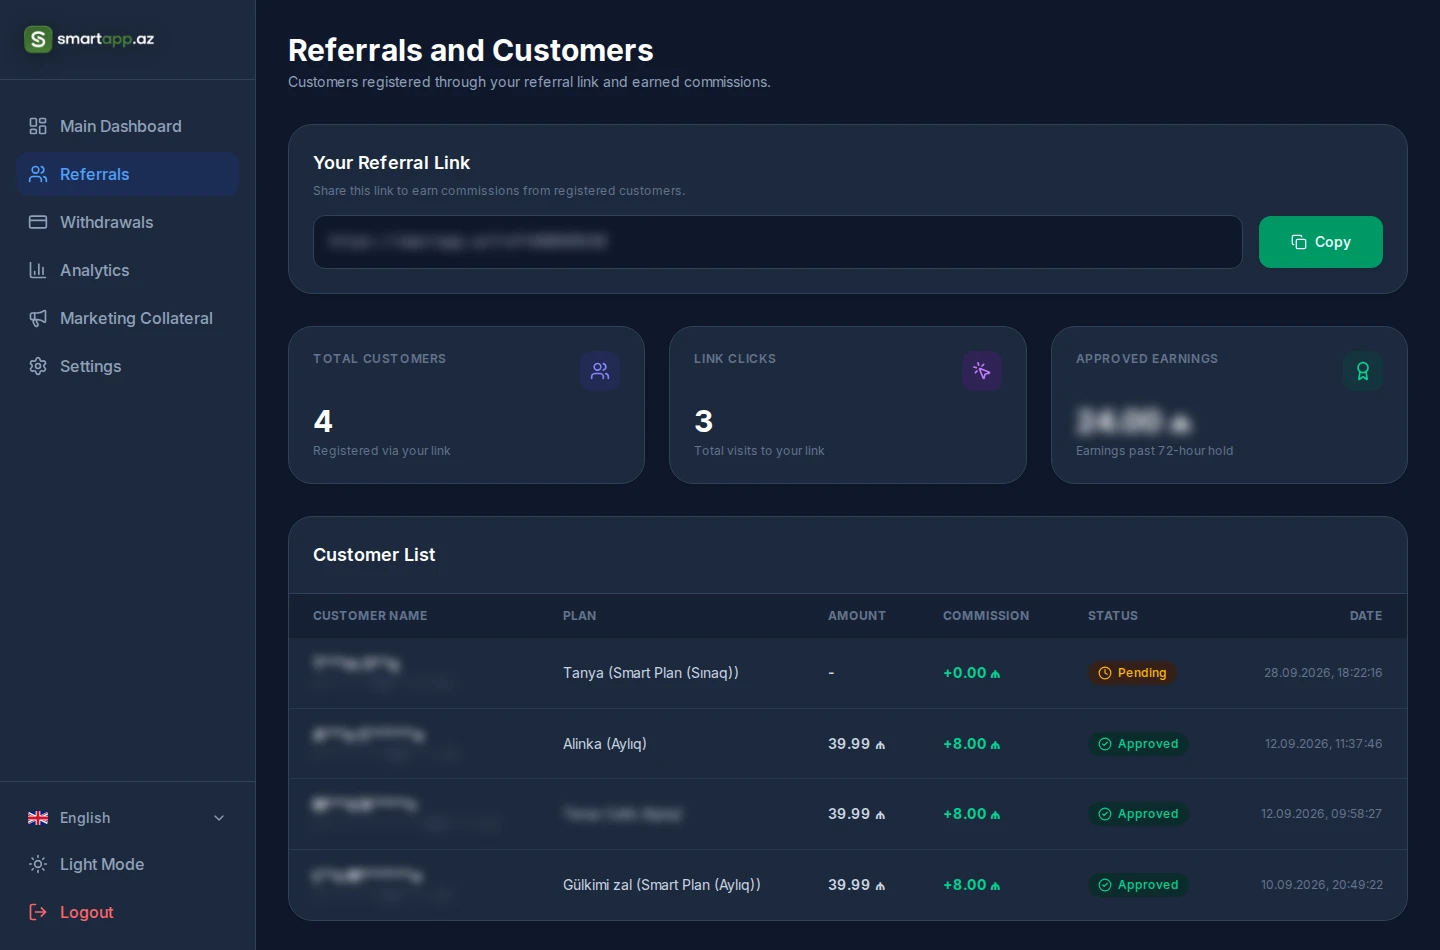Click the smartapp.az logo icon
The width and height of the screenshot is (1440, 950).
(x=38, y=39)
